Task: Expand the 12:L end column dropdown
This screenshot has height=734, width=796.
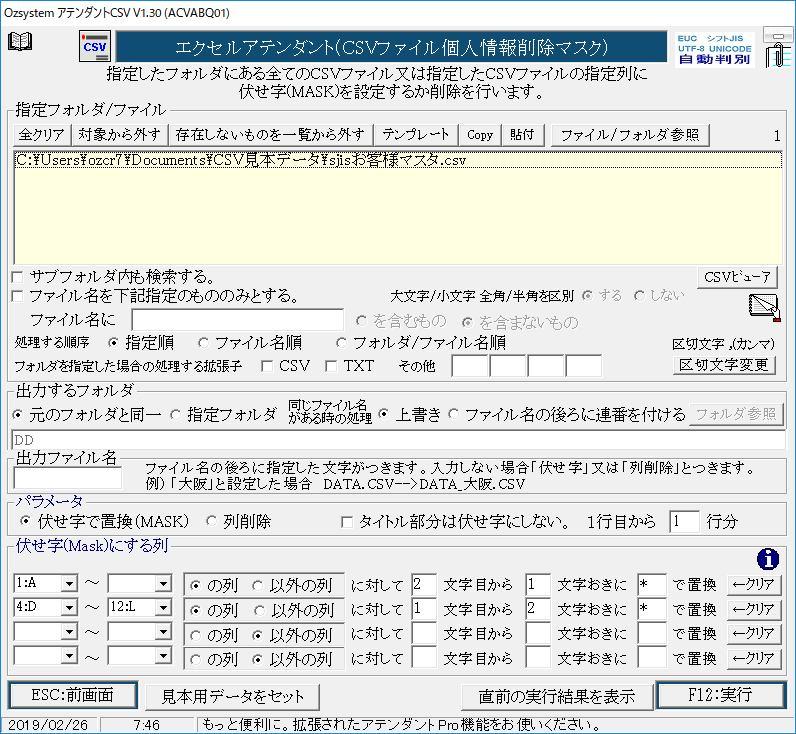Action: pyautogui.click(x=164, y=608)
